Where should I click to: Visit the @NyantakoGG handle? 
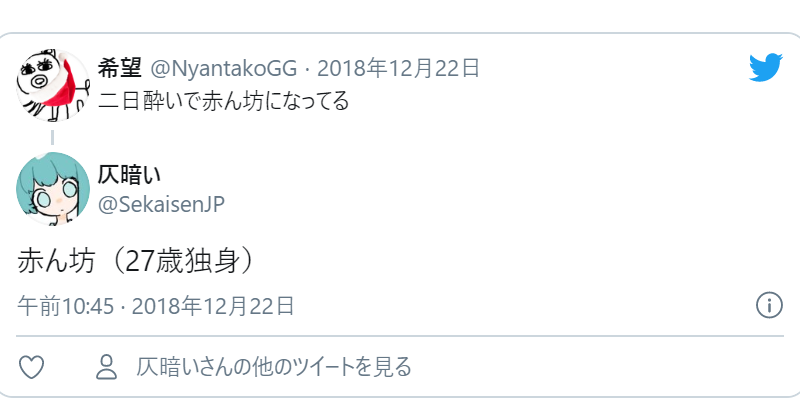pos(223,68)
